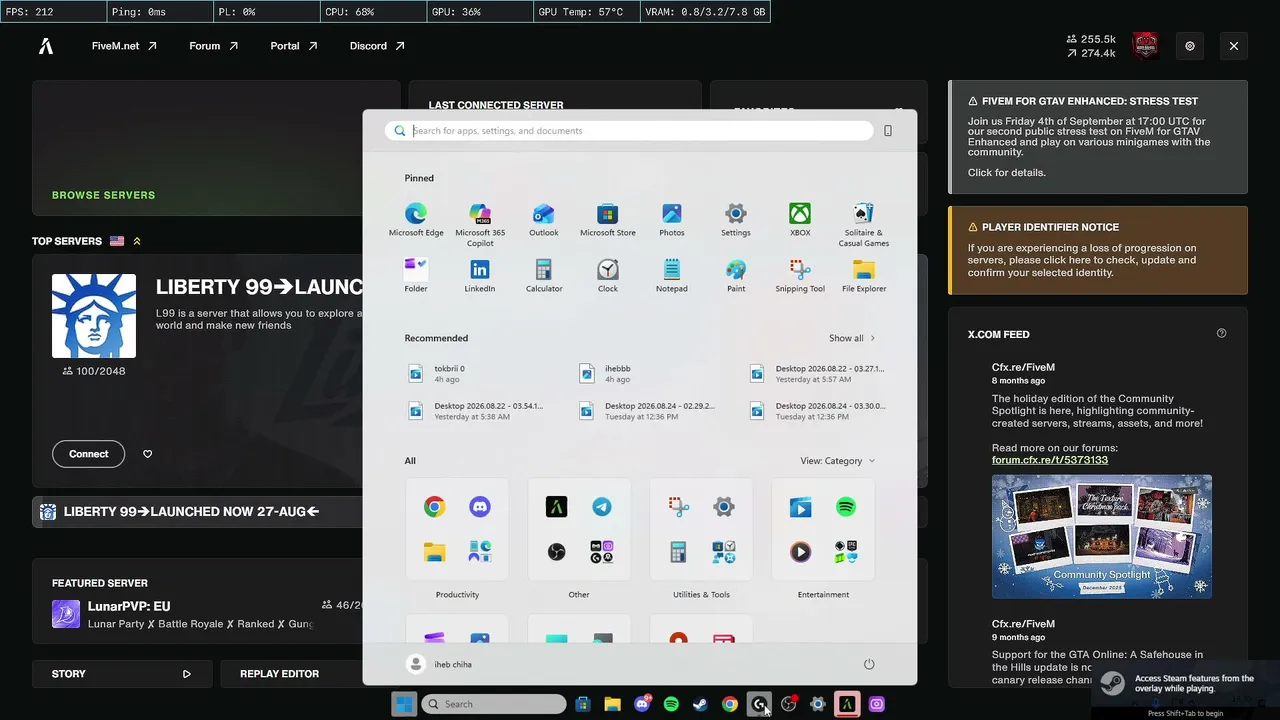
Task: Open Spotify in the Entertainment category
Action: [x=846, y=507]
